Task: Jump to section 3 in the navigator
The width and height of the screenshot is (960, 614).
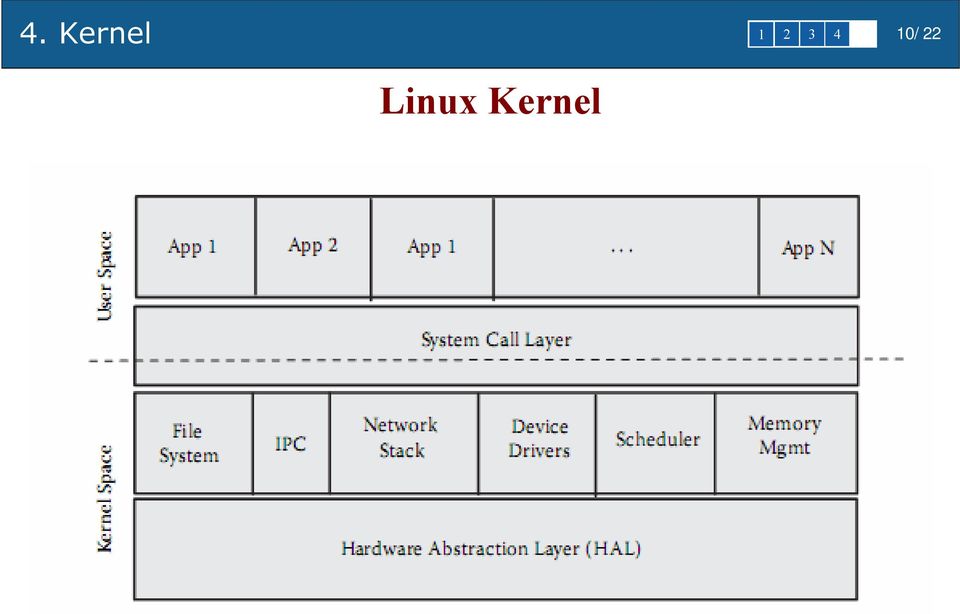Action: (x=812, y=34)
